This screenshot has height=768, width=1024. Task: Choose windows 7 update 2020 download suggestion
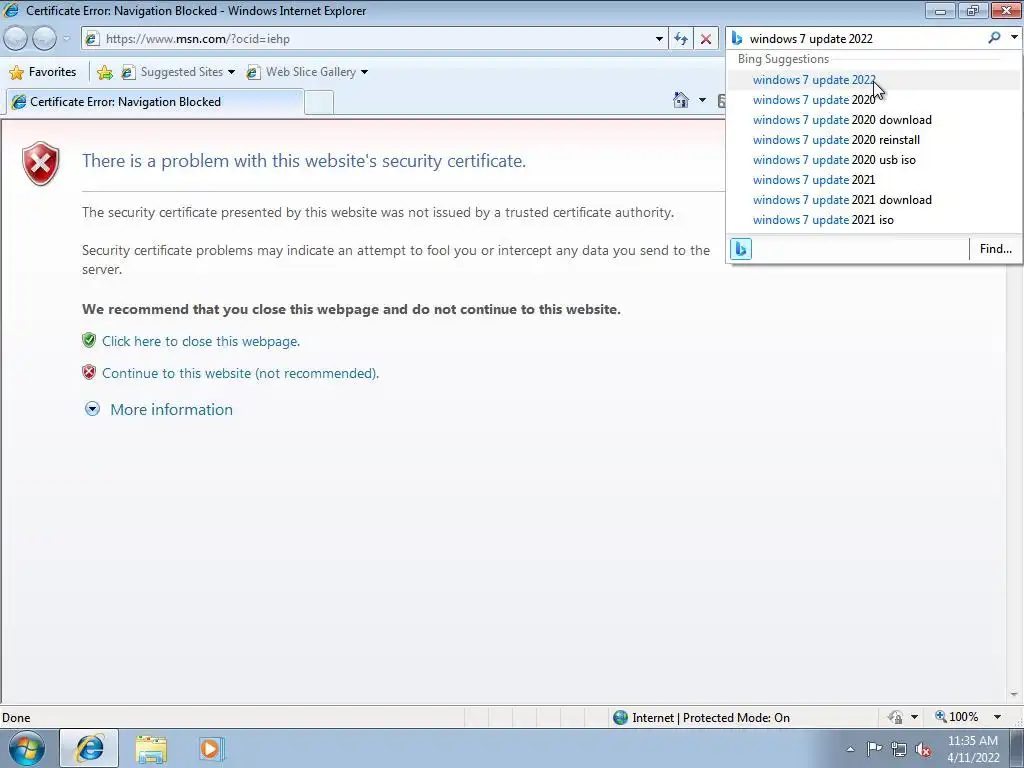click(874, 120)
